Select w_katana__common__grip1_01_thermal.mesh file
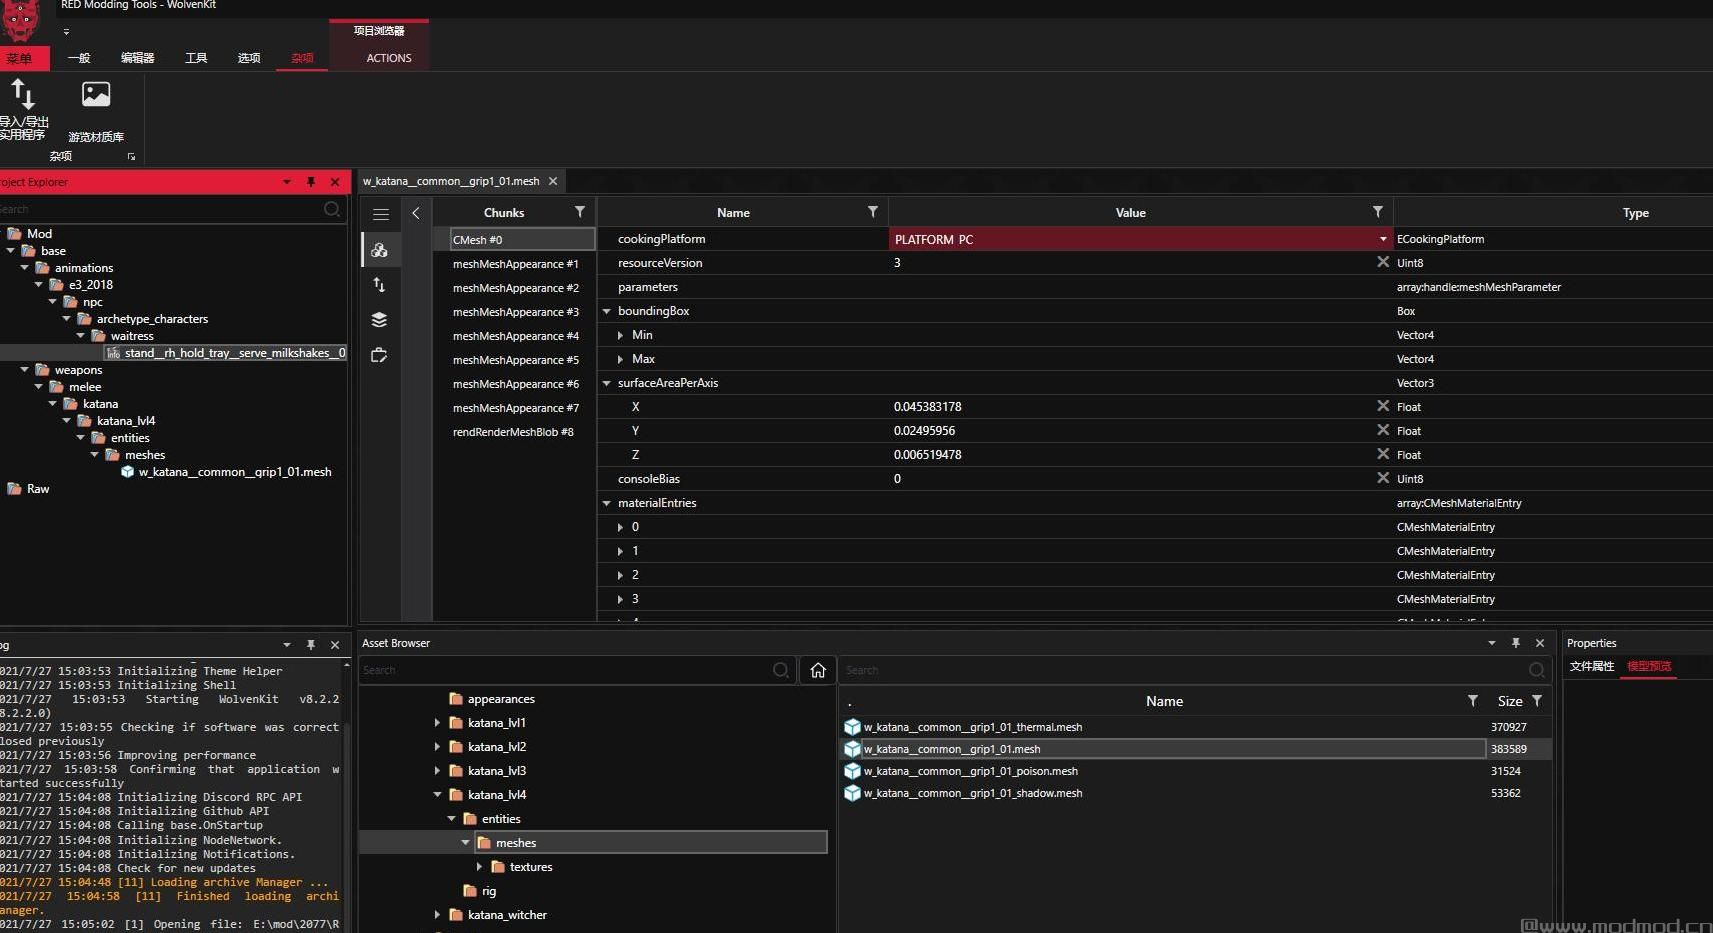This screenshot has height=933, width=1713. [x=973, y=727]
